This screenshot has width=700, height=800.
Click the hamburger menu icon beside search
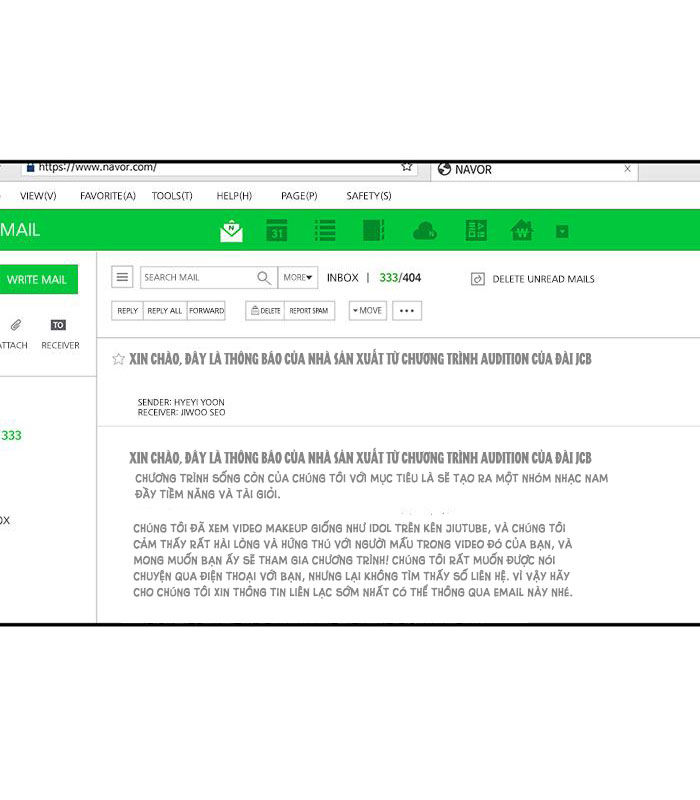[x=122, y=278]
